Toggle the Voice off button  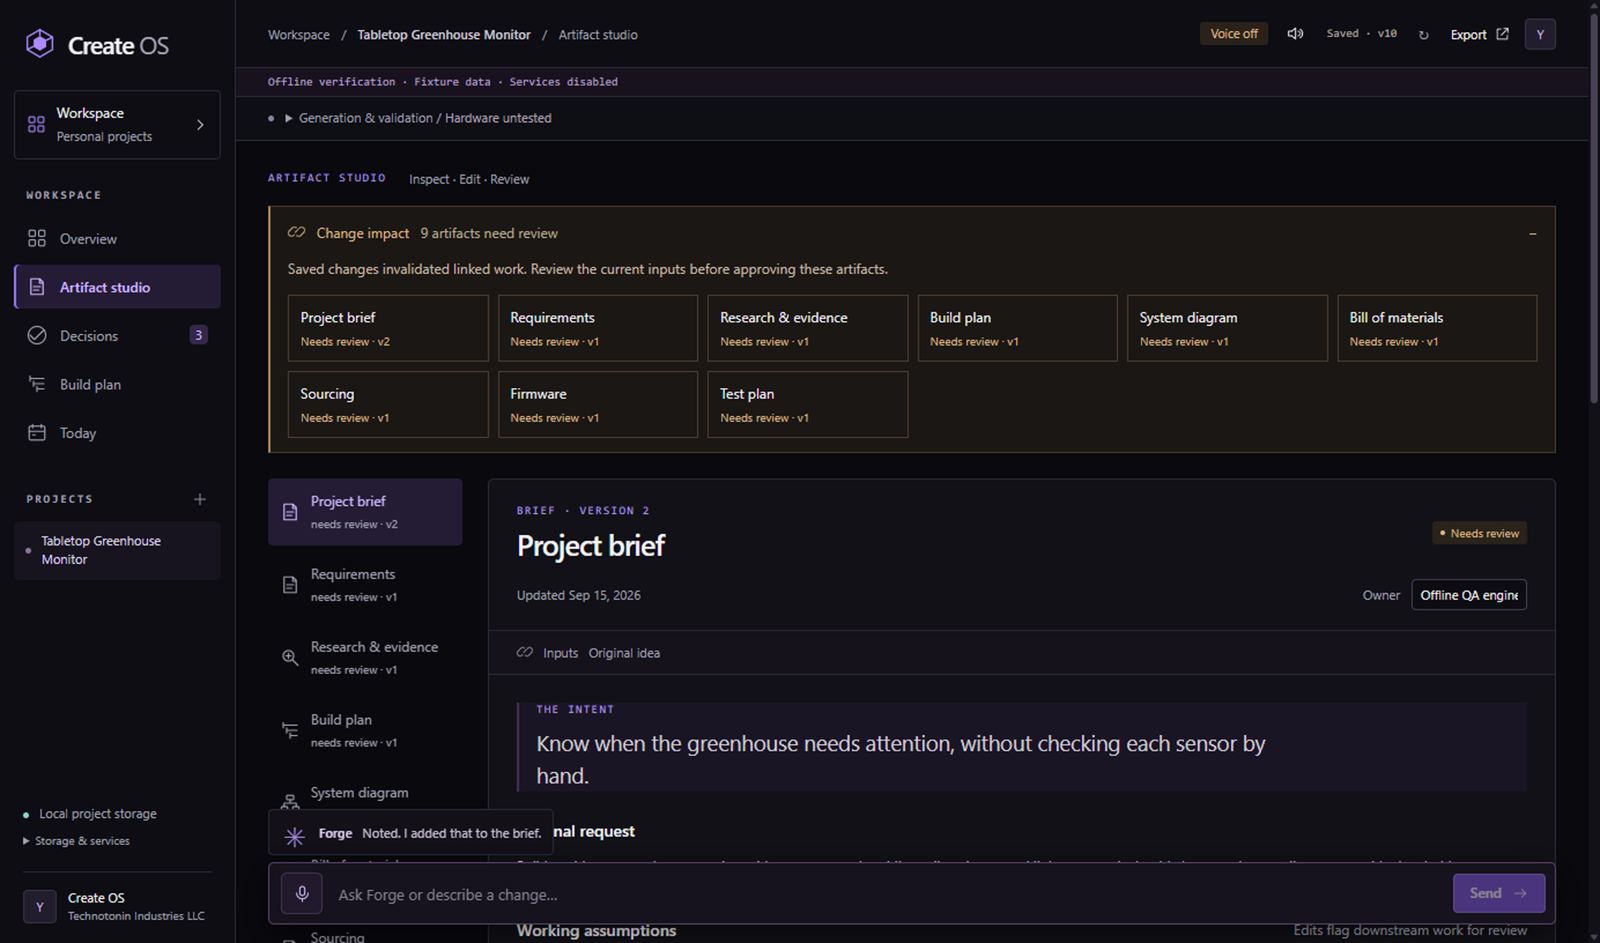[1234, 34]
